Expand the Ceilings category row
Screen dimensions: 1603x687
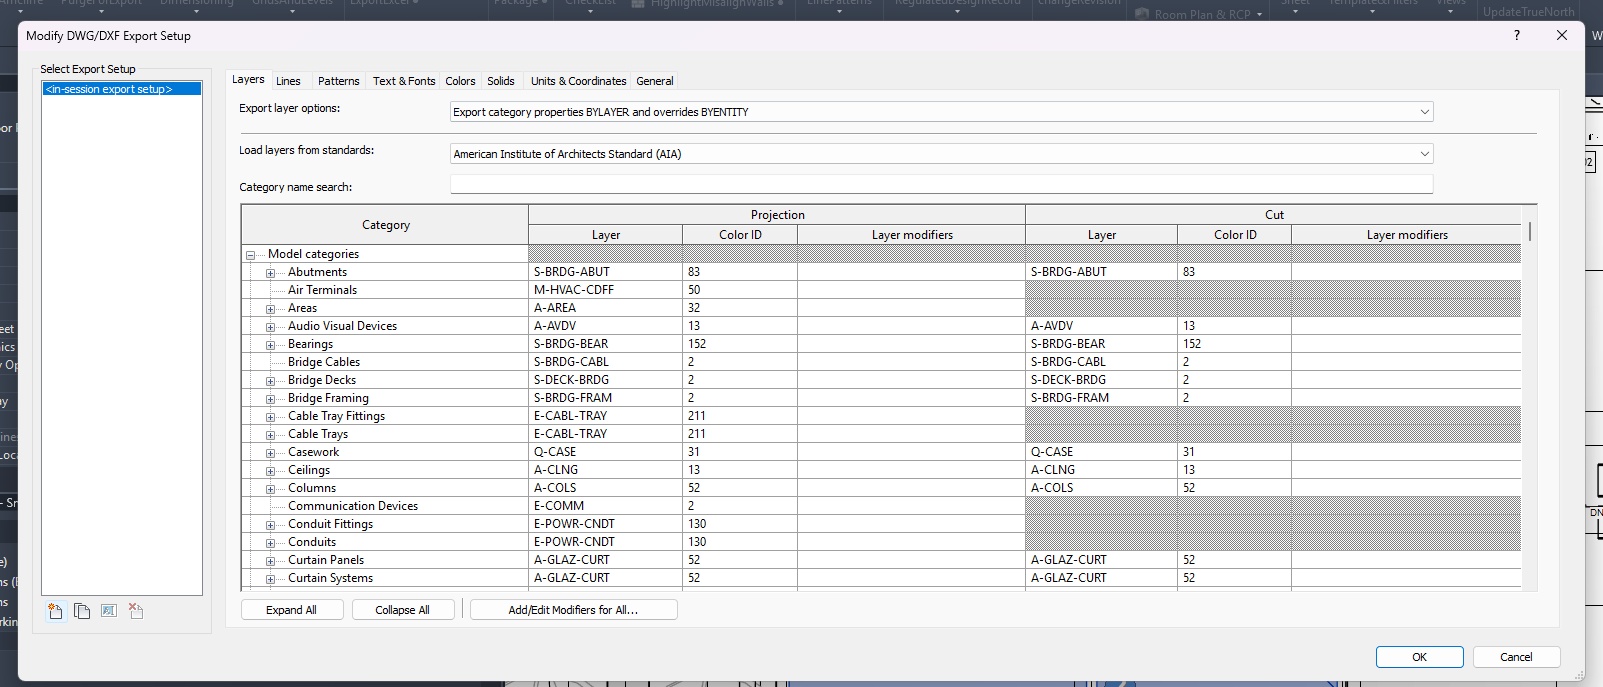[270, 471]
